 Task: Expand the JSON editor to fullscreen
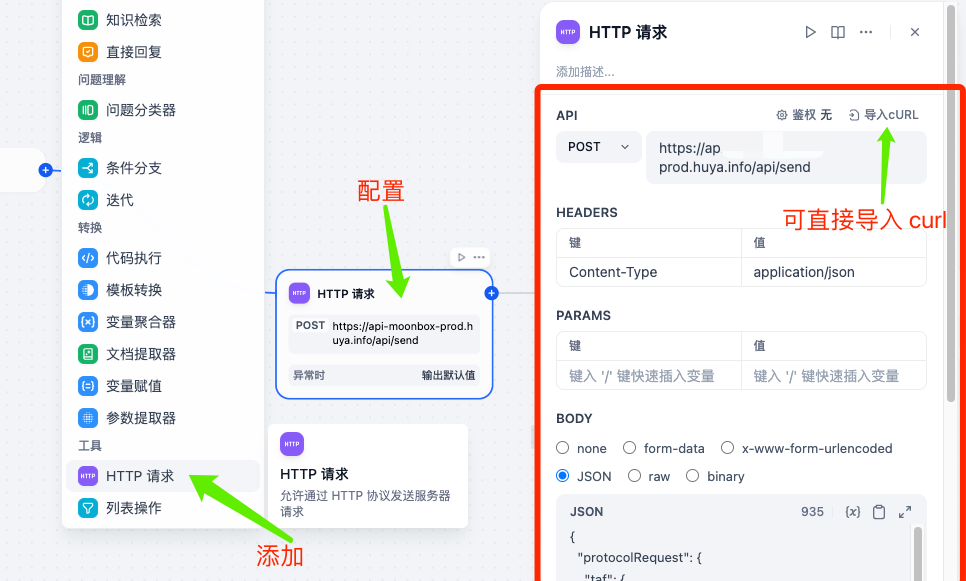(905, 512)
